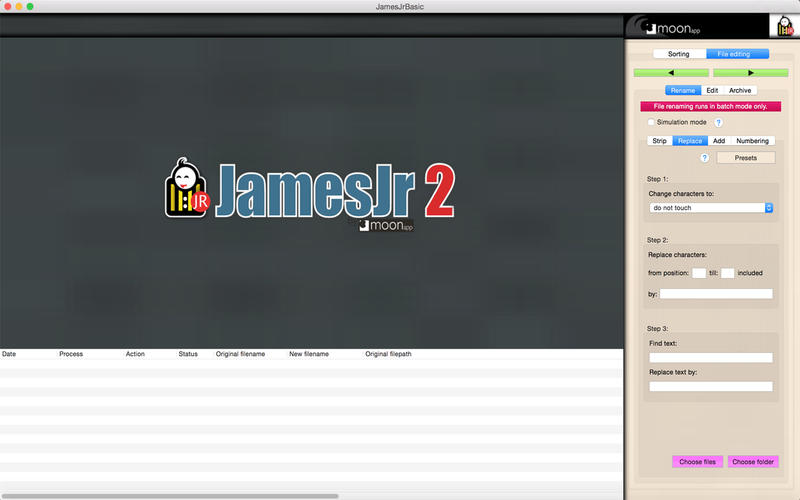This screenshot has width=800, height=500.
Task: Select the Numbering renaming option
Action: coord(752,141)
